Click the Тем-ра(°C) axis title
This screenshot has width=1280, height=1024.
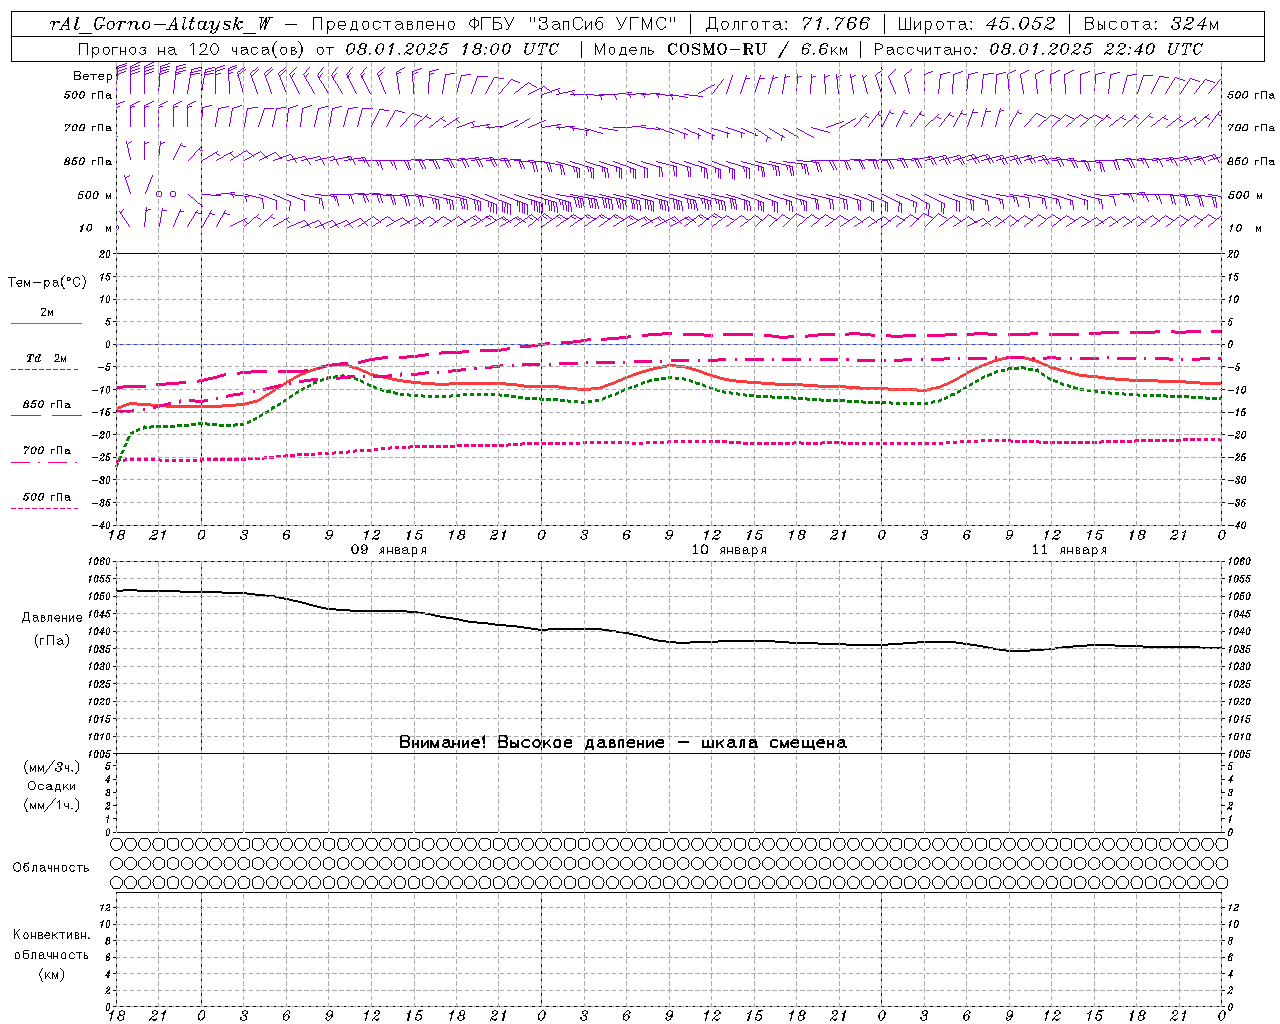[x=47, y=283]
